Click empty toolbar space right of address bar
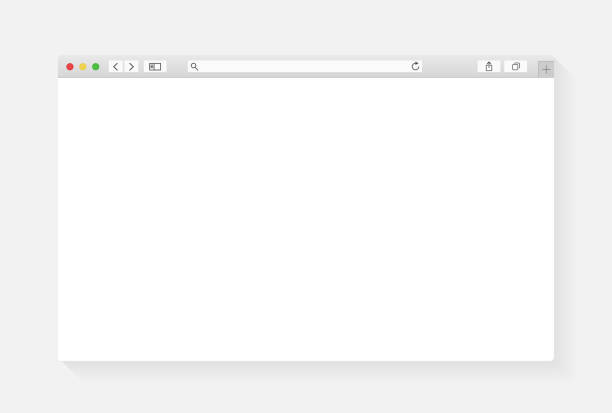 point(450,67)
